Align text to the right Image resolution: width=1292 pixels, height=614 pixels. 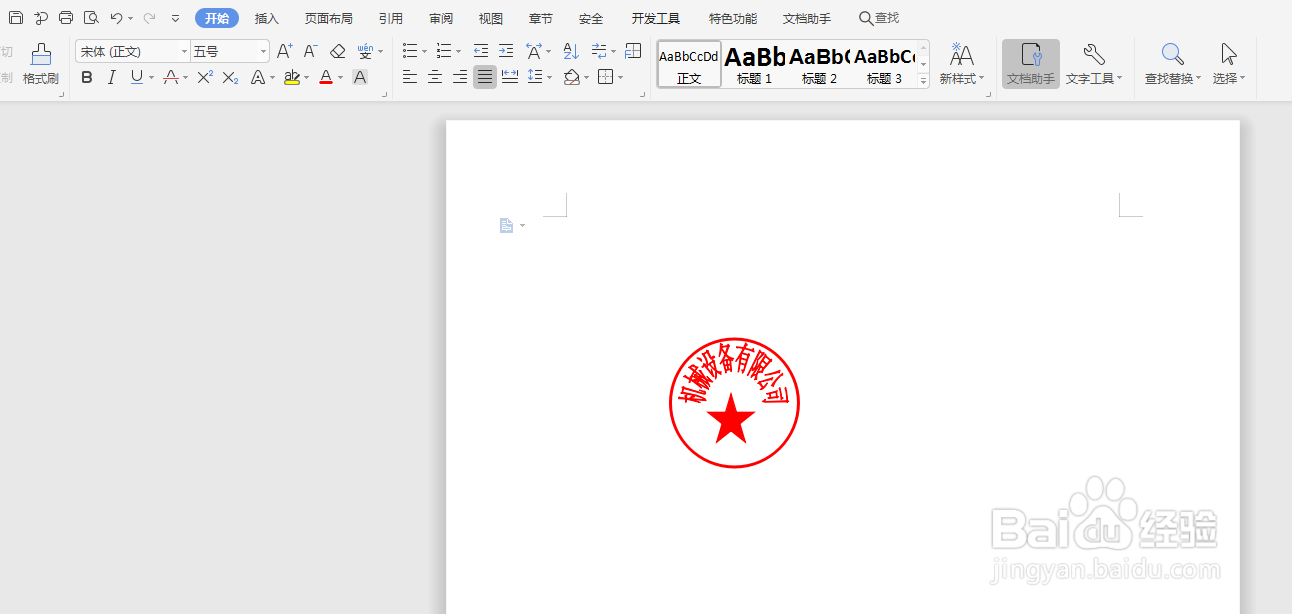click(460, 77)
